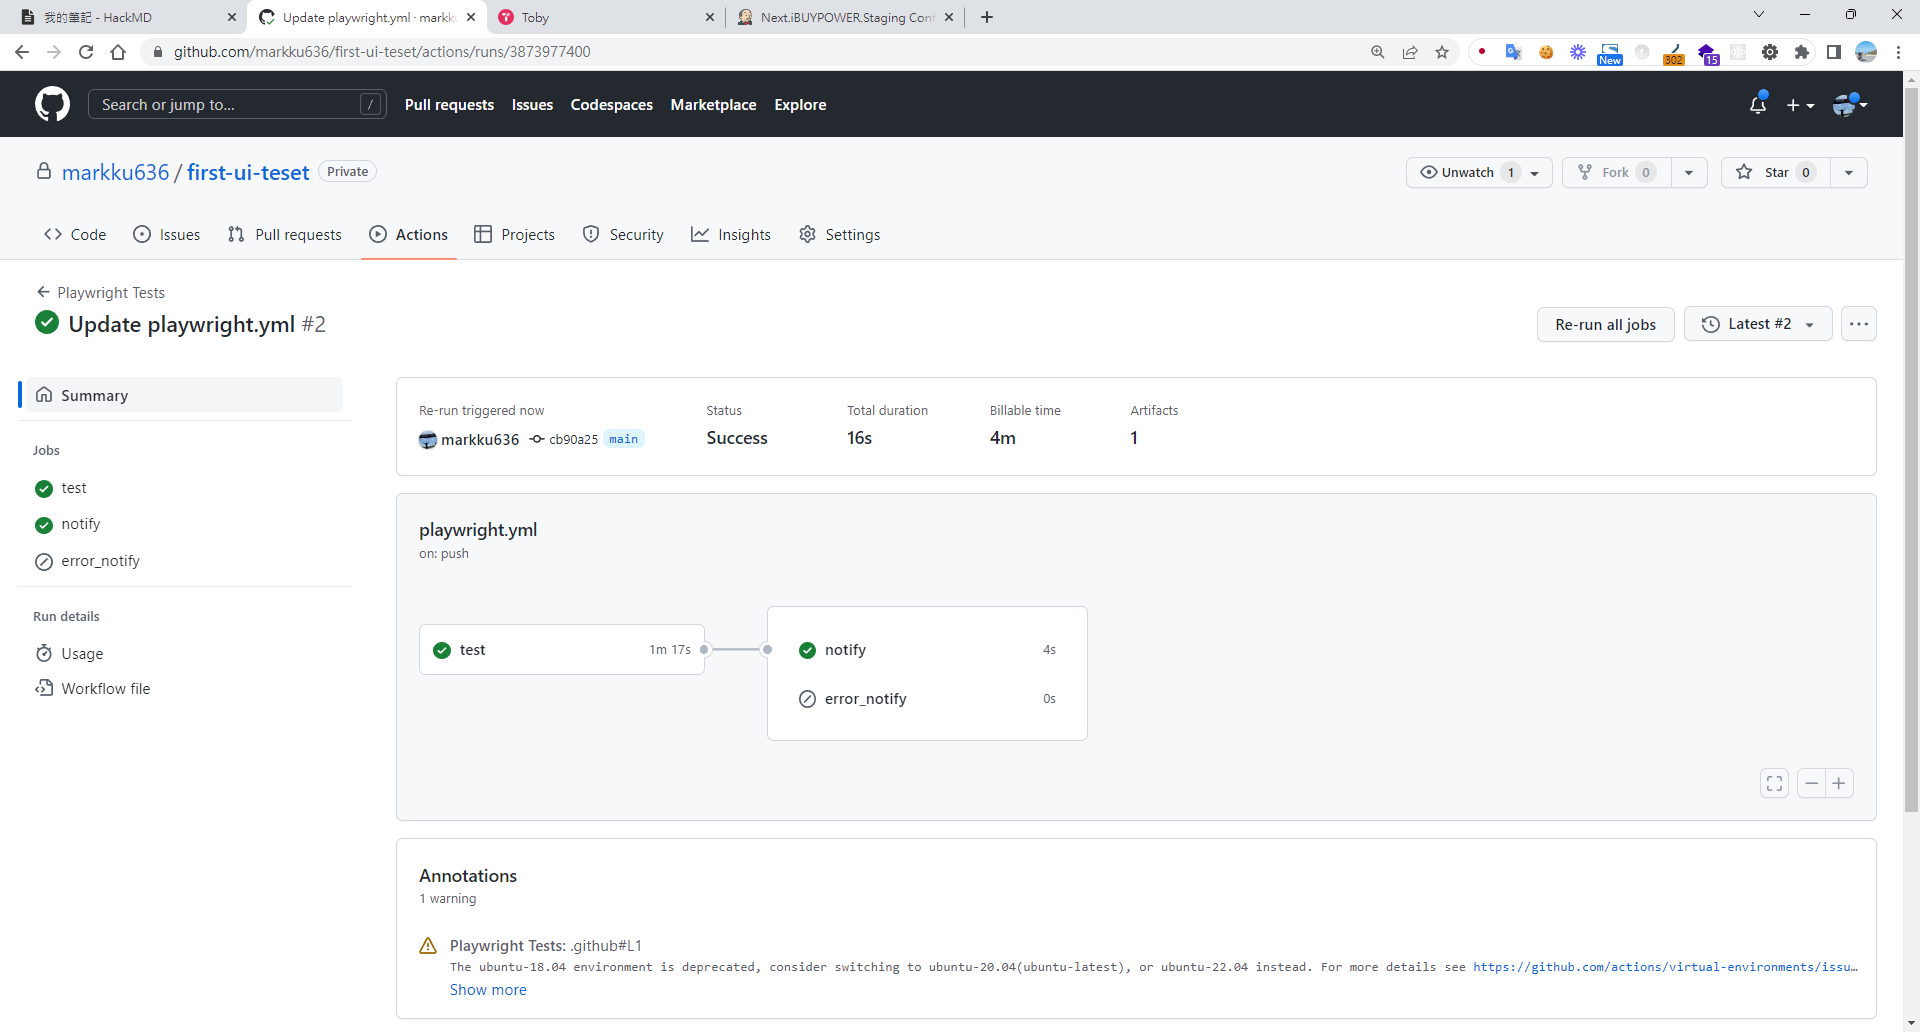Zoom in the workflow graph
This screenshot has height=1032, width=1920.
tap(1839, 783)
